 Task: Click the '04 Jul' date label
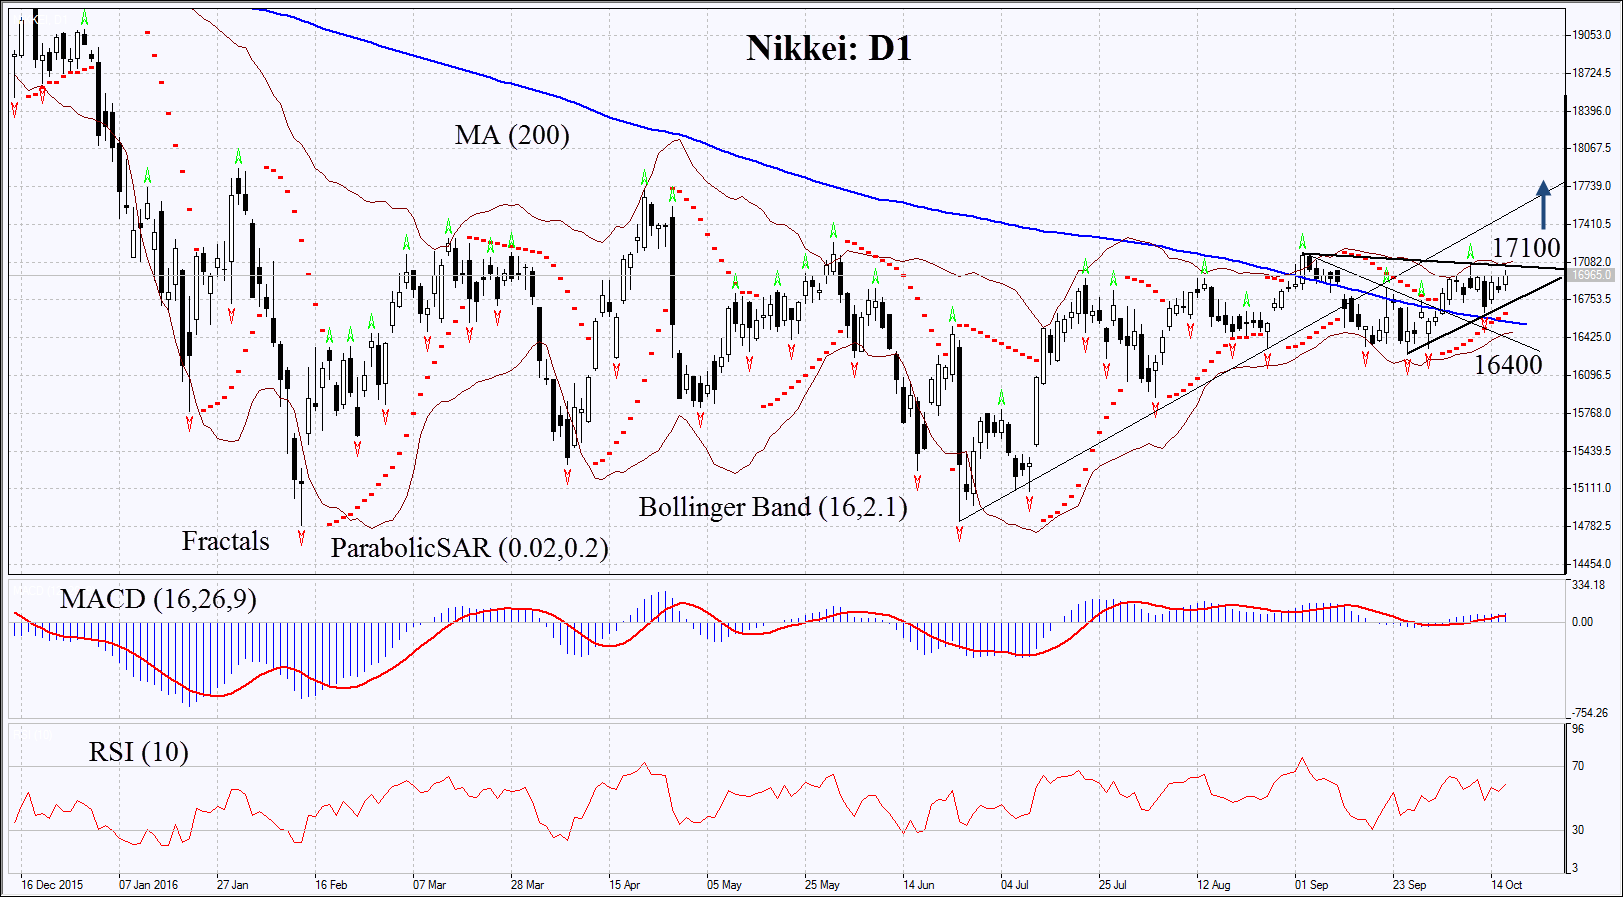(1014, 885)
